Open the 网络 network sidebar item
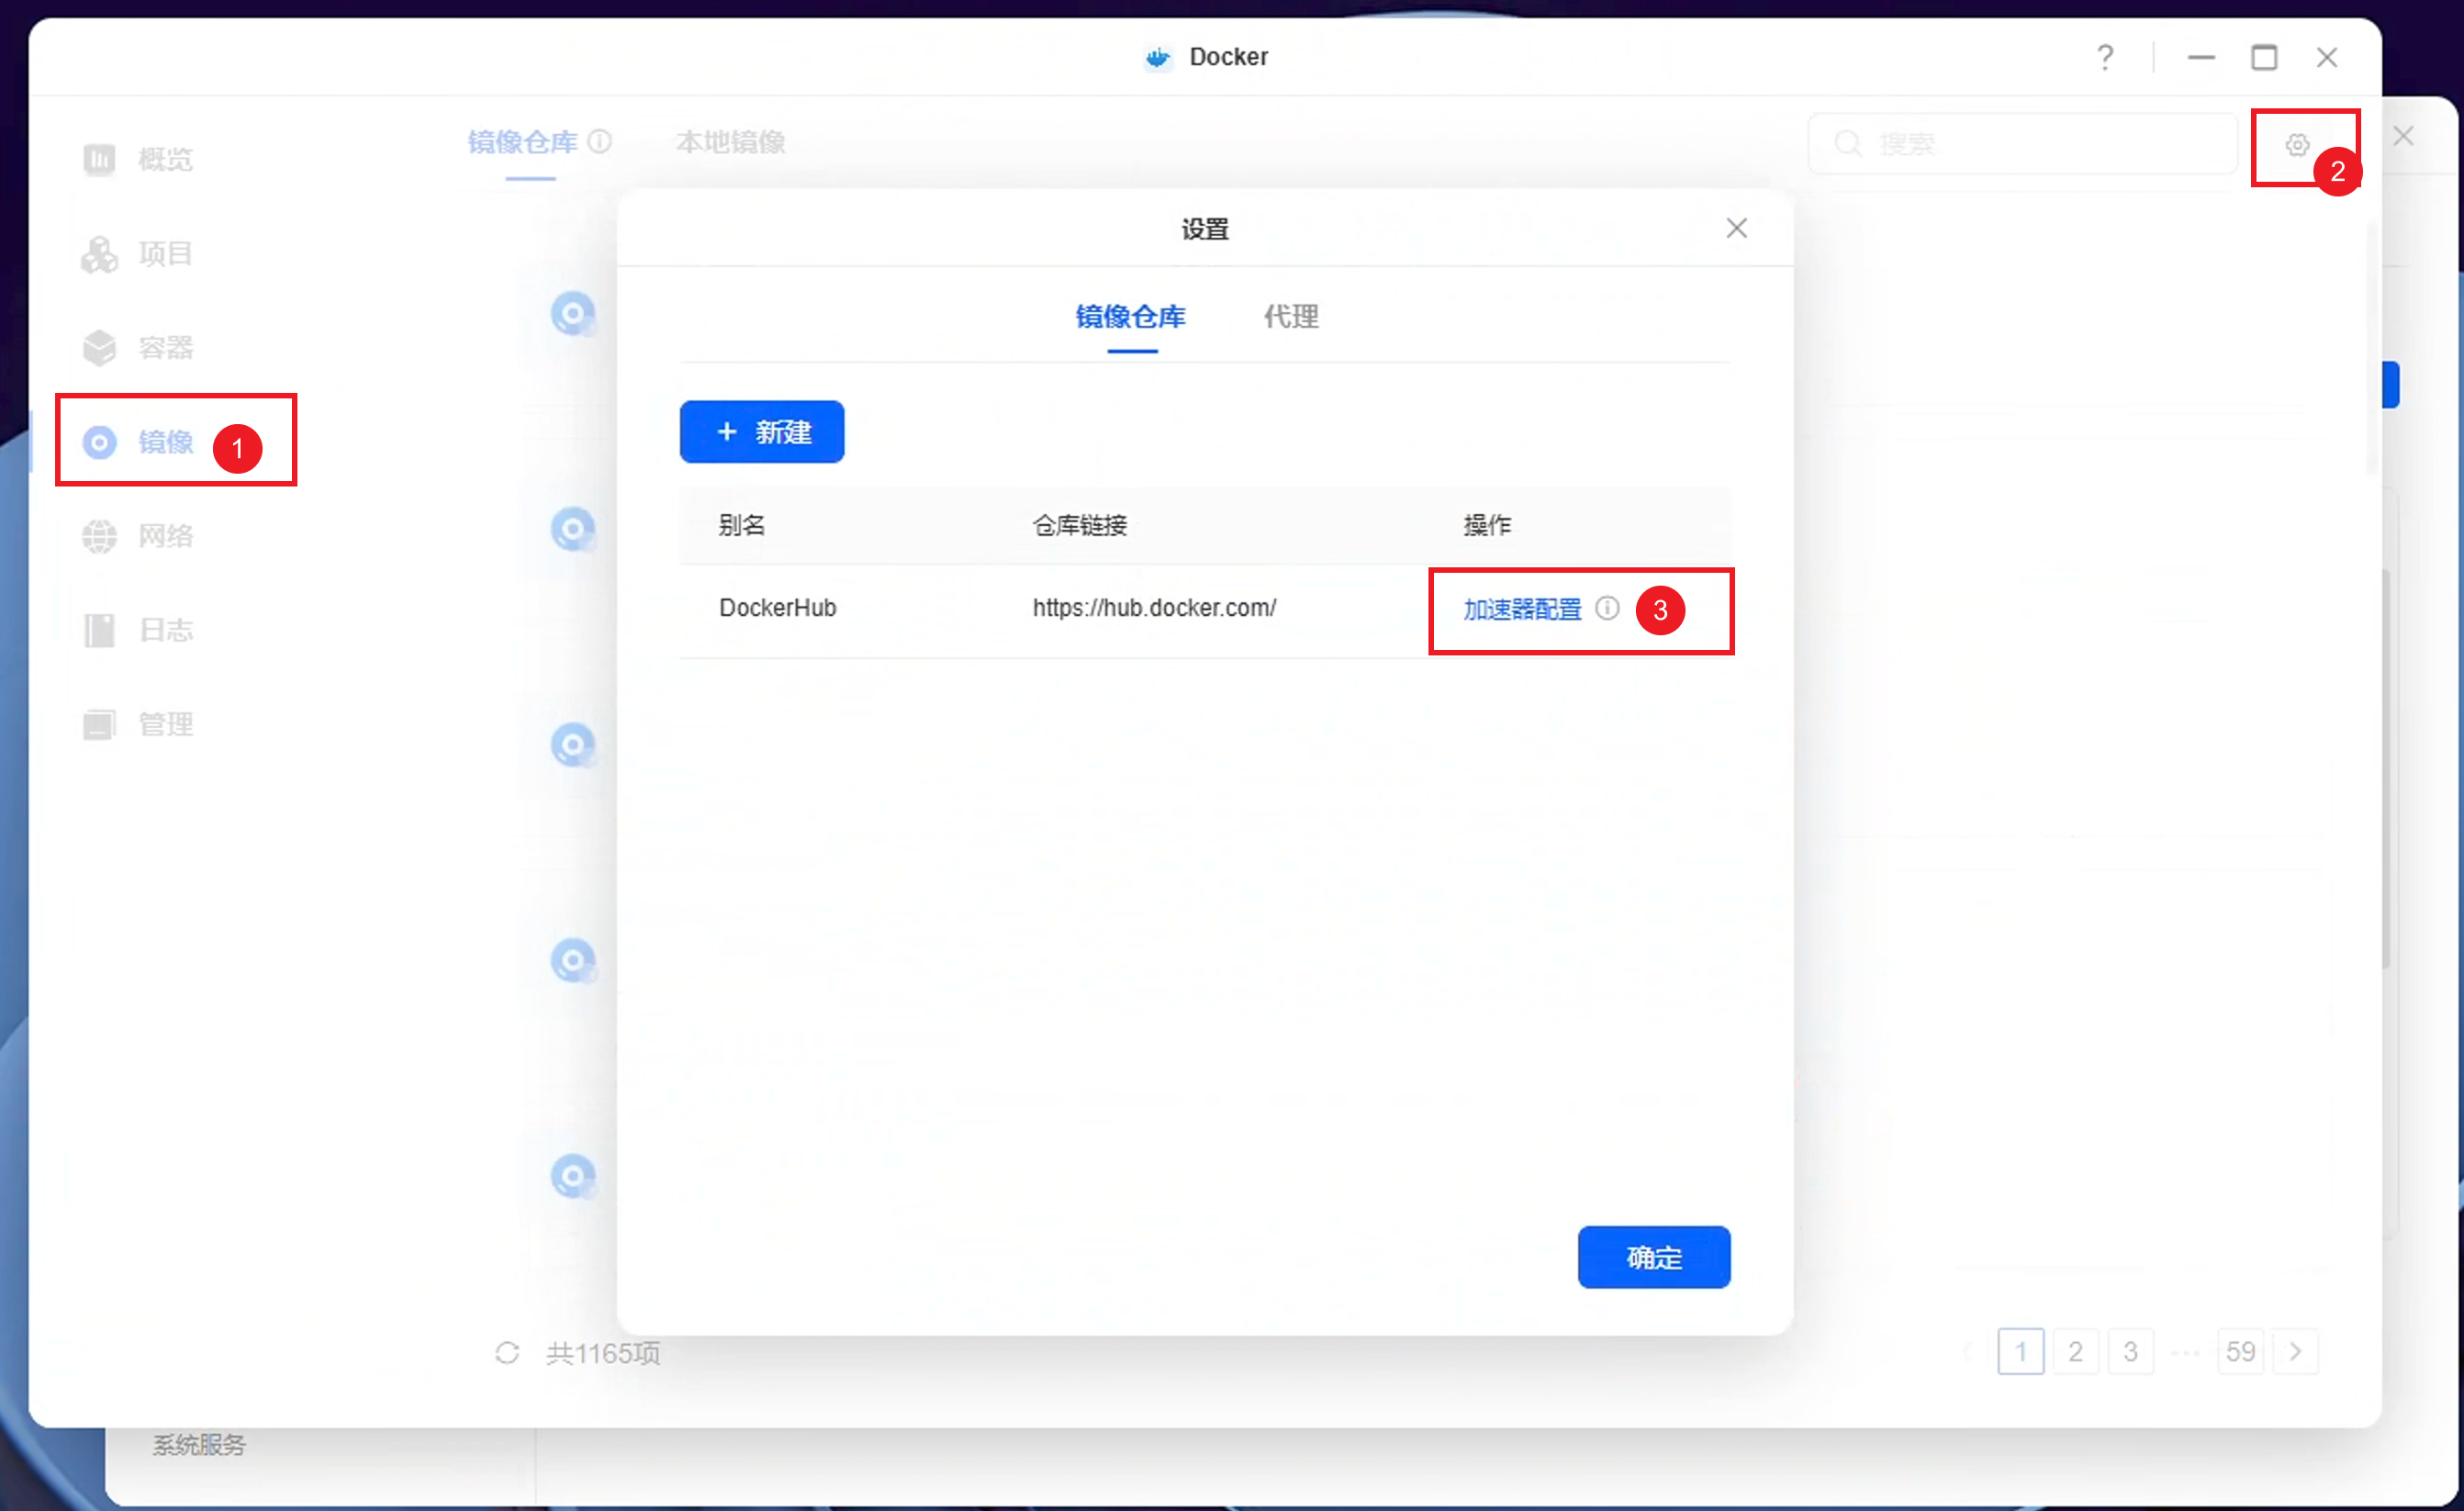Image resolution: width=2464 pixels, height=1511 pixels. click(138, 535)
